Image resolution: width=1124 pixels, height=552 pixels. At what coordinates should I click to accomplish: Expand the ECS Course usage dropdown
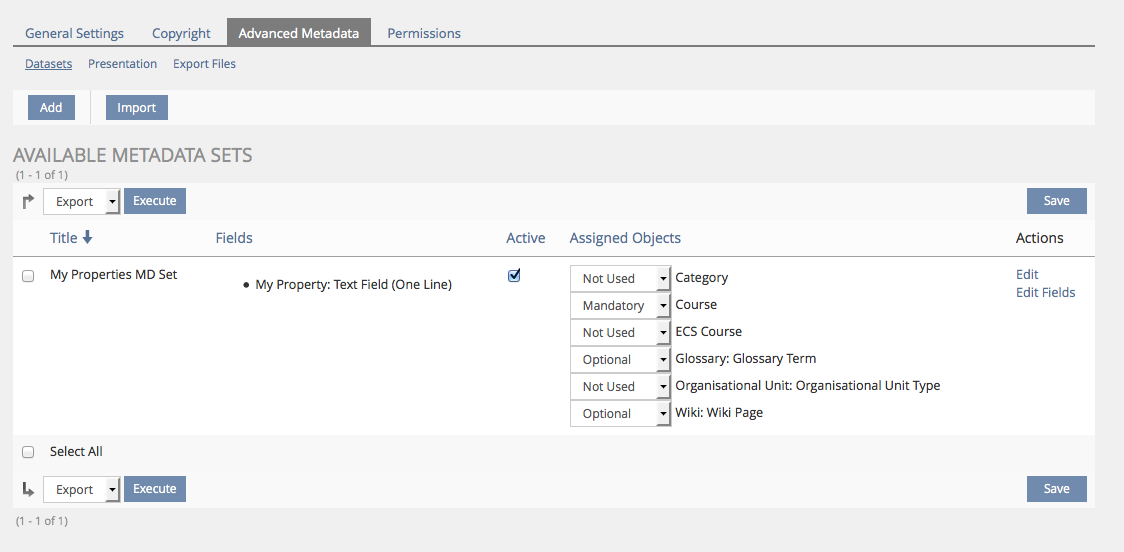coord(620,332)
